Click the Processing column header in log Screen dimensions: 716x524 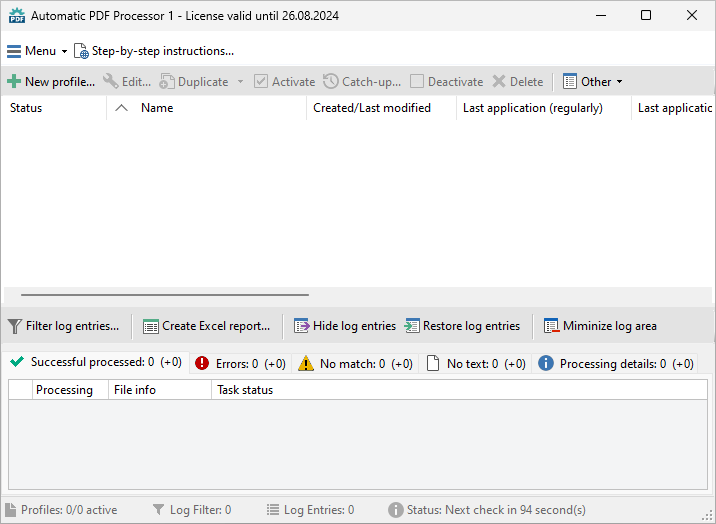coord(70,390)
